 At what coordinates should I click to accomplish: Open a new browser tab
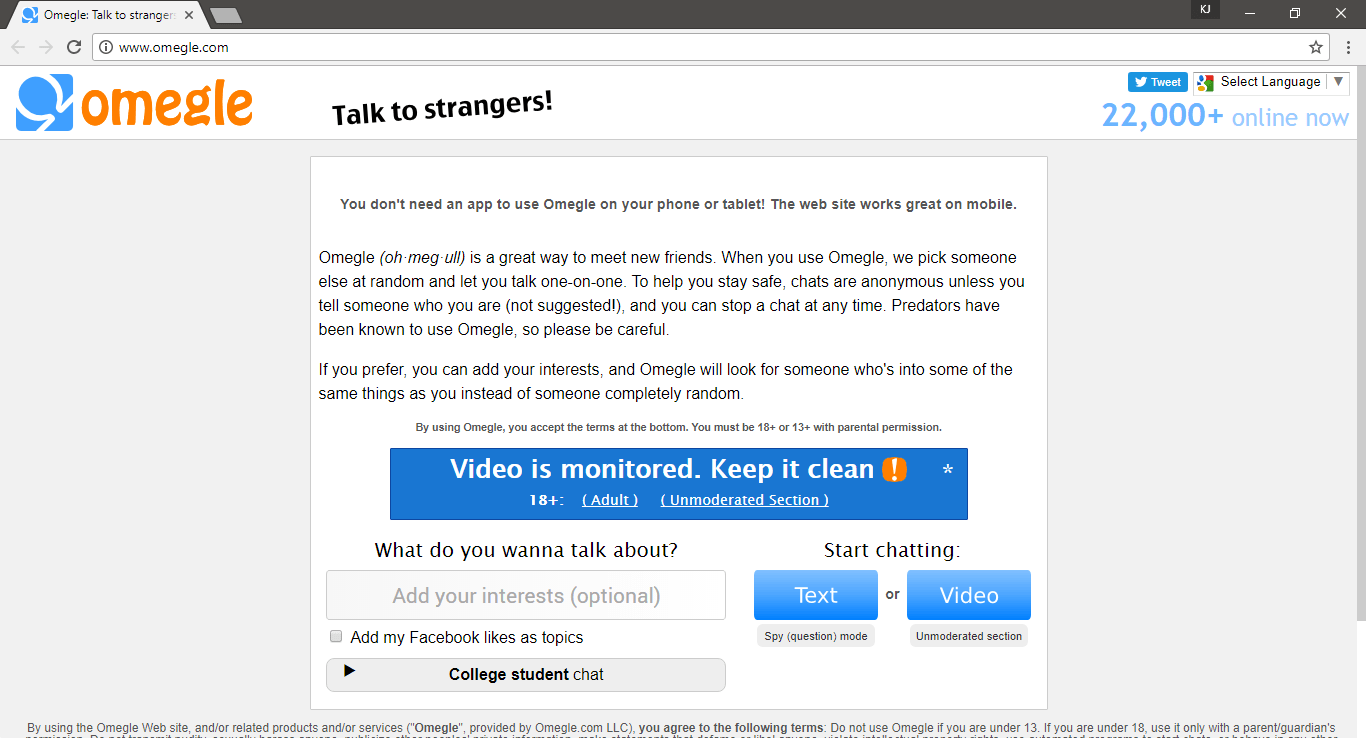tap(226, 14)
